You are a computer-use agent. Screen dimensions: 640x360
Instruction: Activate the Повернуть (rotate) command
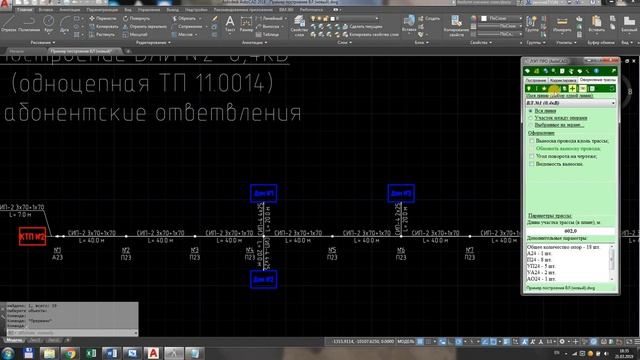136,18
